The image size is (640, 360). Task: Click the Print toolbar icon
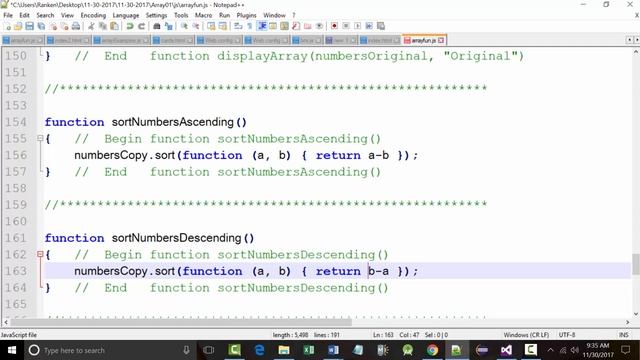(x=76, y=26)
